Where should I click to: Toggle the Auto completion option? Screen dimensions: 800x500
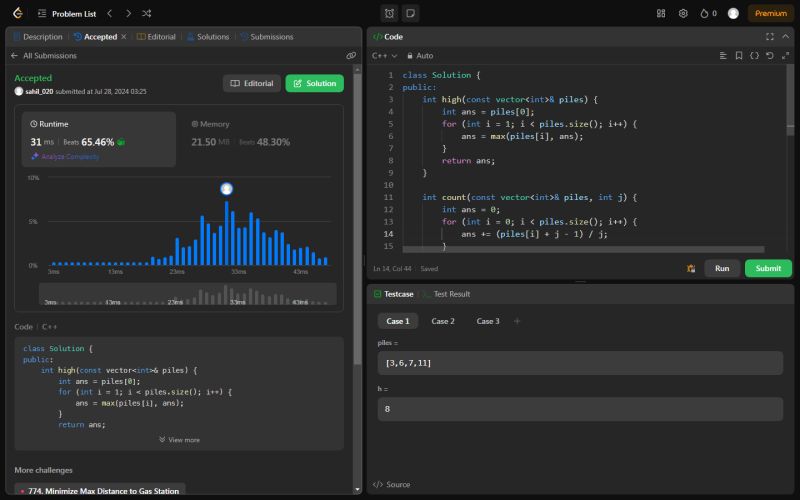click(x=419, y=56)
